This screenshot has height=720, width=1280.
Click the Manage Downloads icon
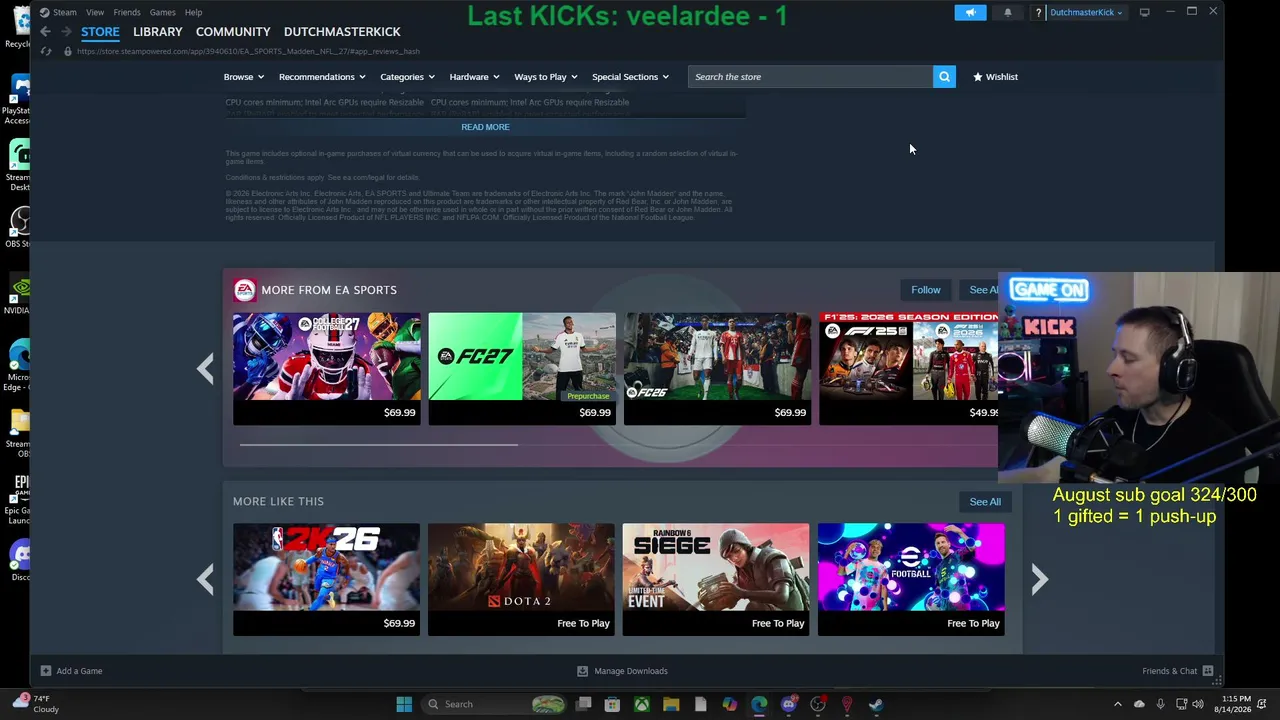pos(582,671)
